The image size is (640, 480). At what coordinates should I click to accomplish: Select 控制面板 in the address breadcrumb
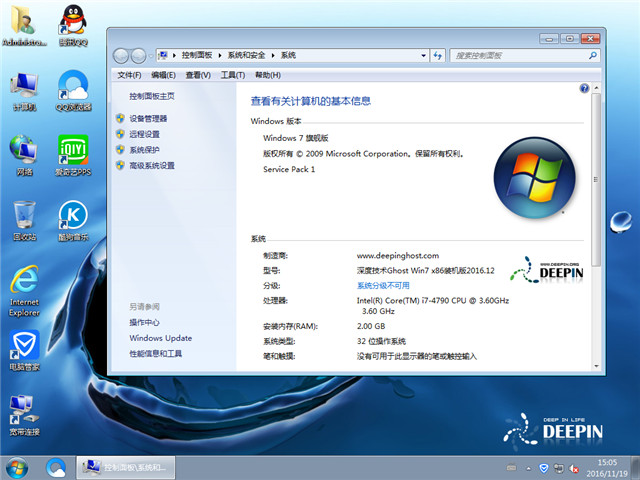[197, 55]
